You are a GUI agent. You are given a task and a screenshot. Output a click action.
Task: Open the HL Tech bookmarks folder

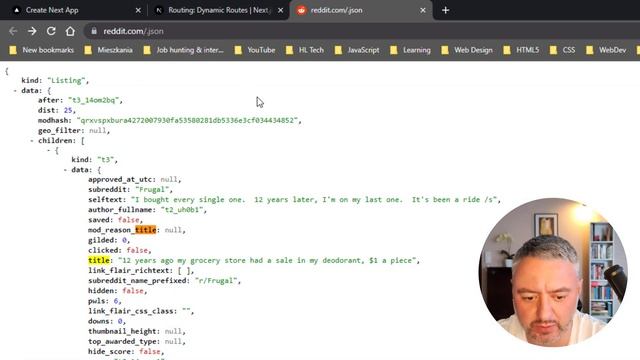(x=305, y=50)
